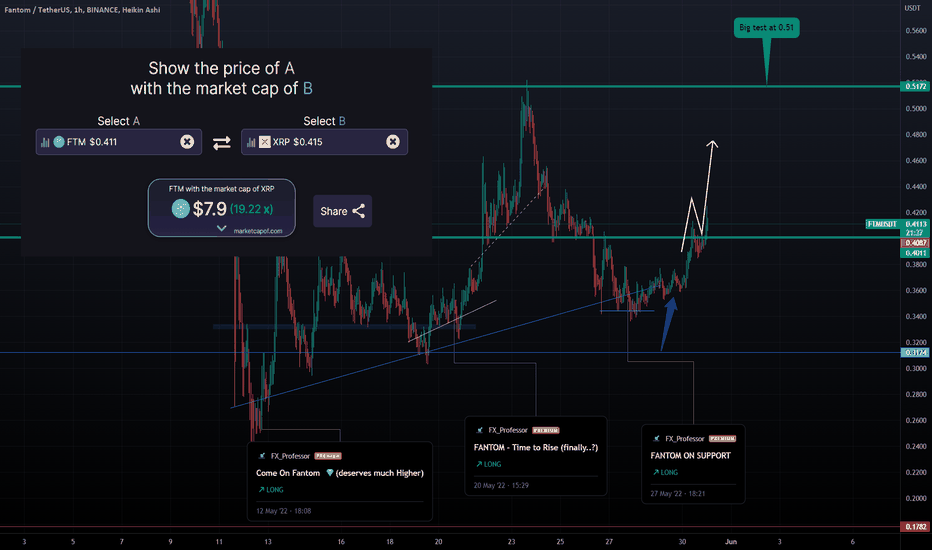932x550 pixels.
Task: Open the 'FANTOM ON SUPPORT' idea card
Action: pyautogui.click(x=693, y=464)
